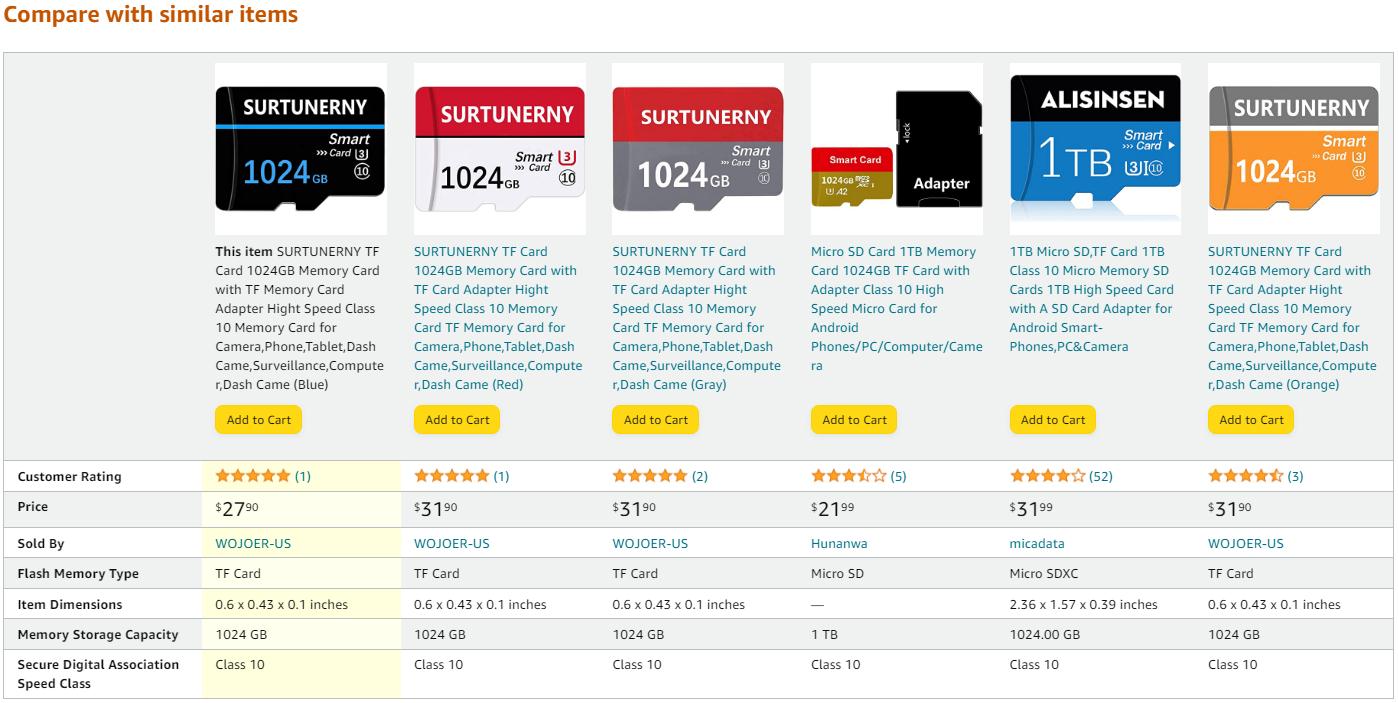Open the red SURTUNERNY 1024GB card image
Screen dimensions: 1398x703
pos(499,148)
